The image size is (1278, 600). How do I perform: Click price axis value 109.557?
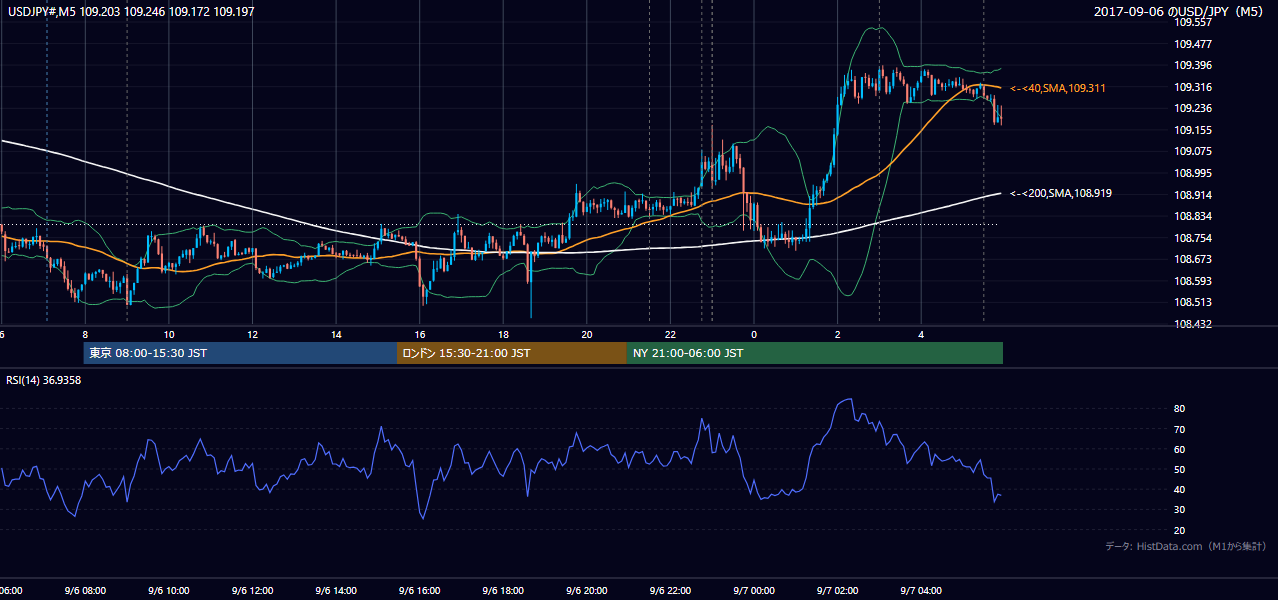(1193, 22)
